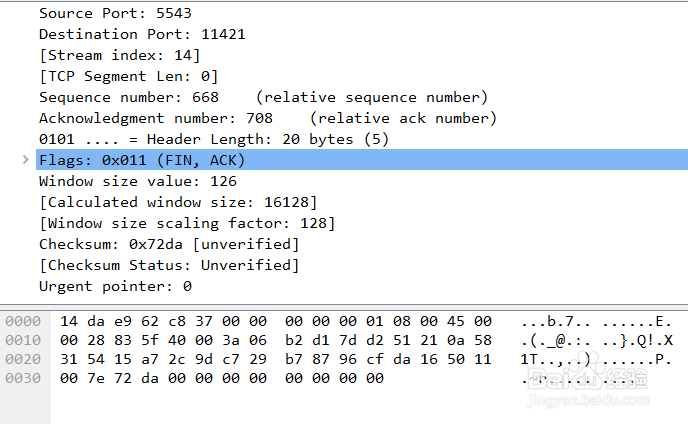
Task: Select the [TCP Segment Len: 0] line
Action: (x=129, y=76)
